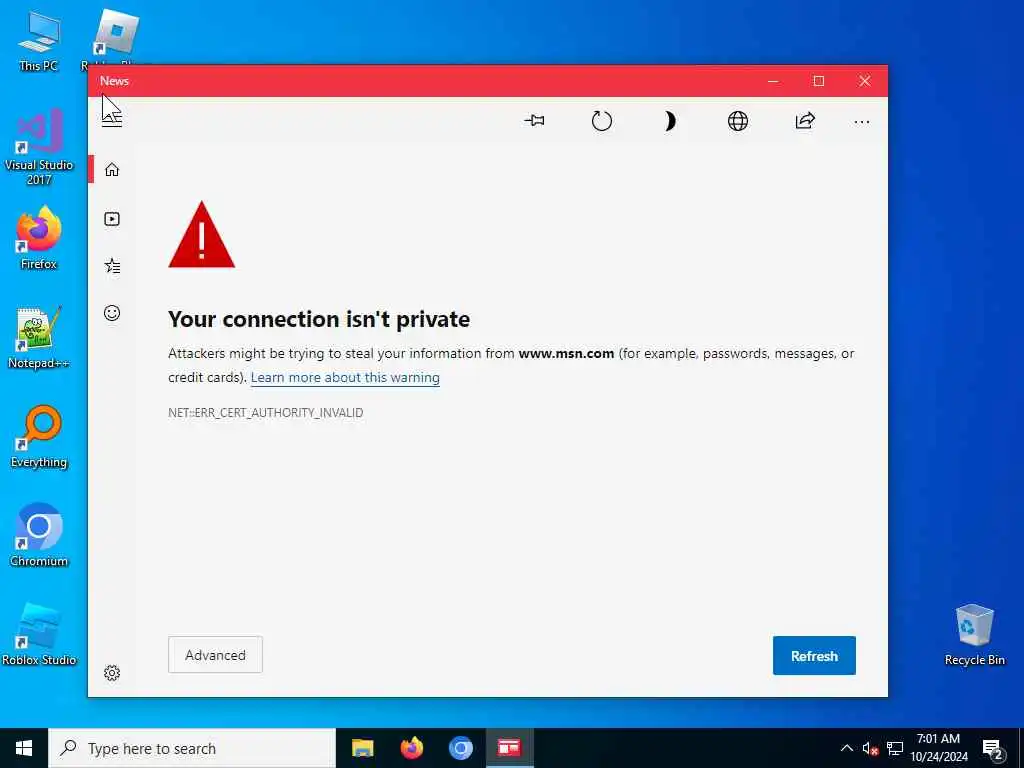Viewport: 1024px width, 768px height.
Task: Minimize the News window
Action: point(773,81)
